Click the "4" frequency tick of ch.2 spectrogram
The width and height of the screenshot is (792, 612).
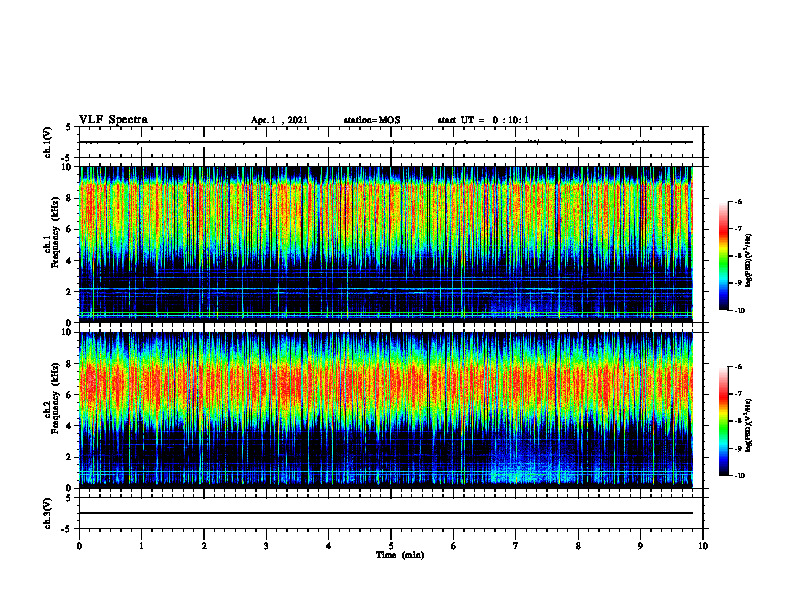70,426
